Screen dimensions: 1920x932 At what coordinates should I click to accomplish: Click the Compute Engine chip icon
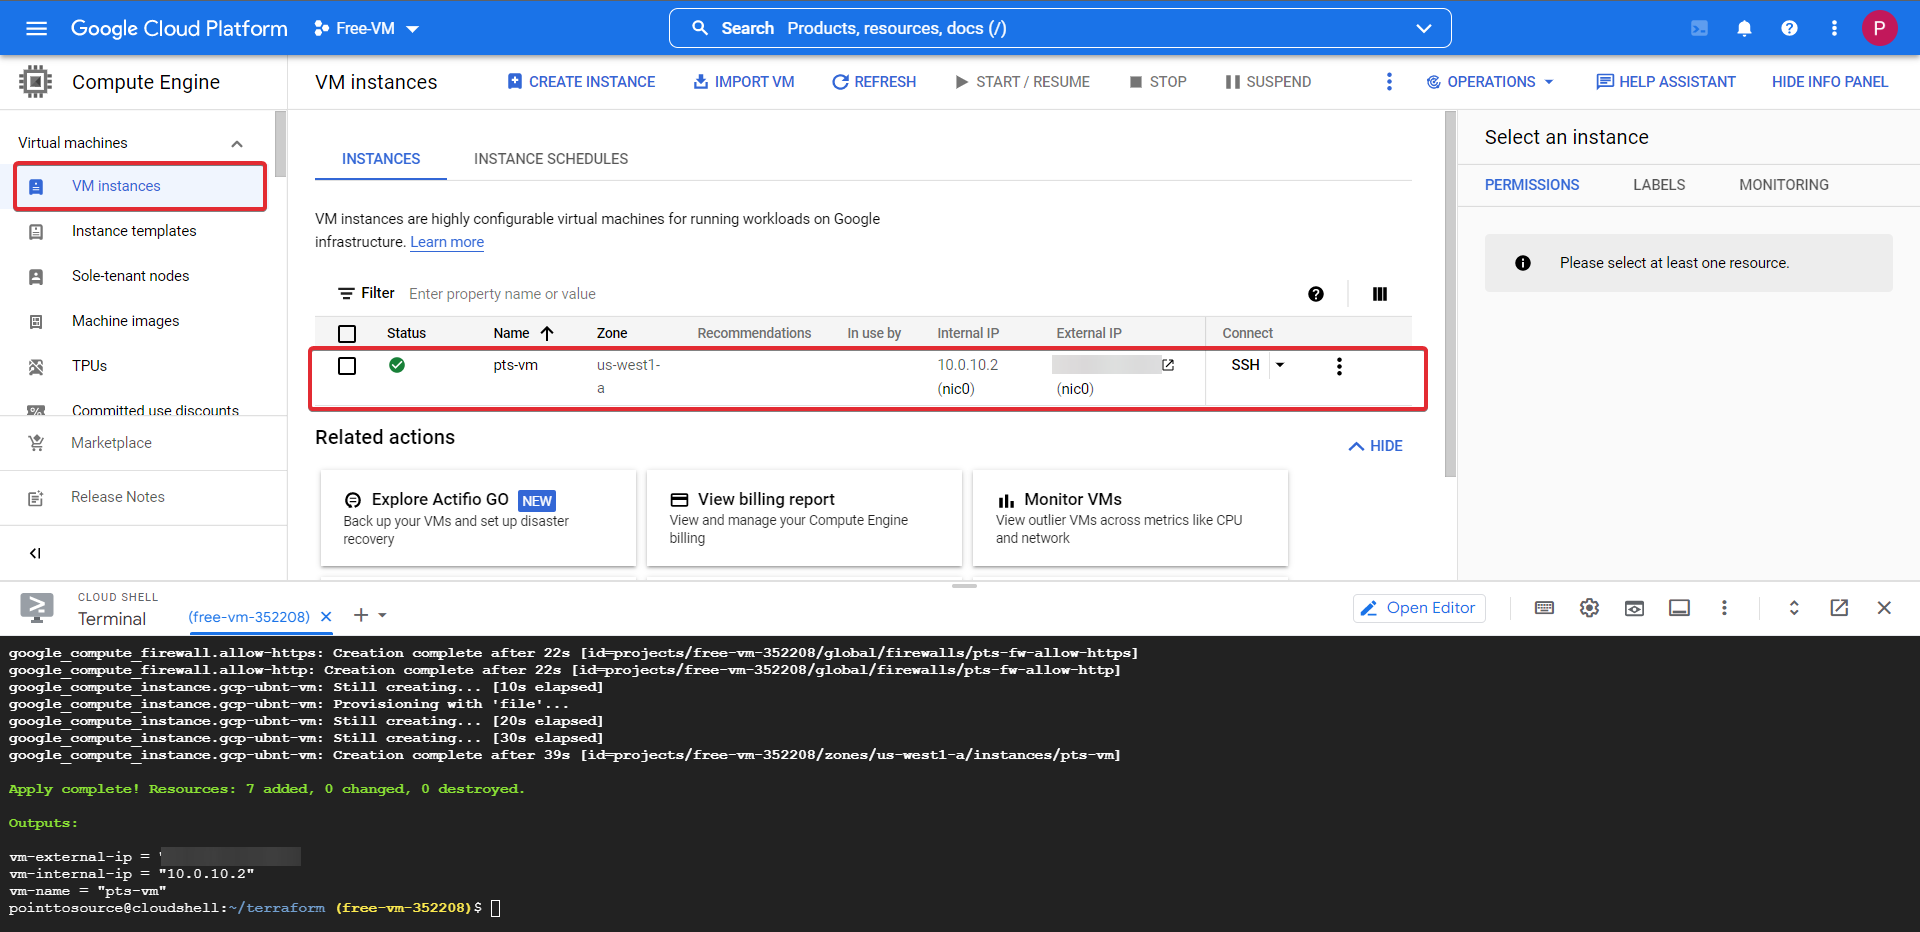tap(35, 81)
